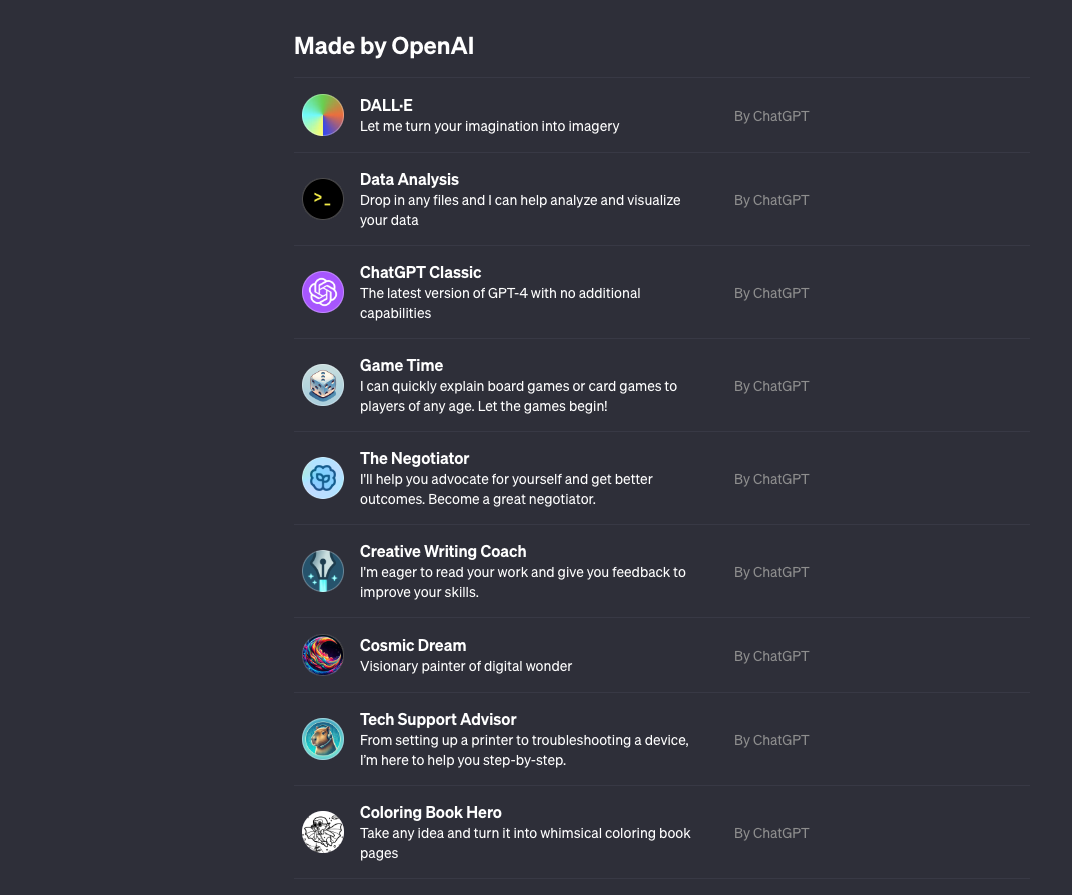Click the Coloring Book Hero description
The height and width of the screenshot is (895, 1072).
coord(525,843)
